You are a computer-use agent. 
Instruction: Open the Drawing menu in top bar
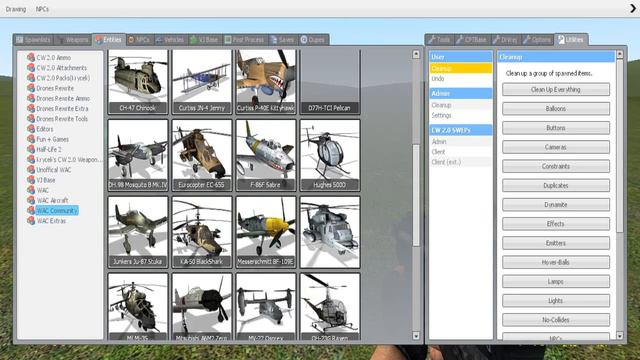pyautogui.click(x=16, y=9)
